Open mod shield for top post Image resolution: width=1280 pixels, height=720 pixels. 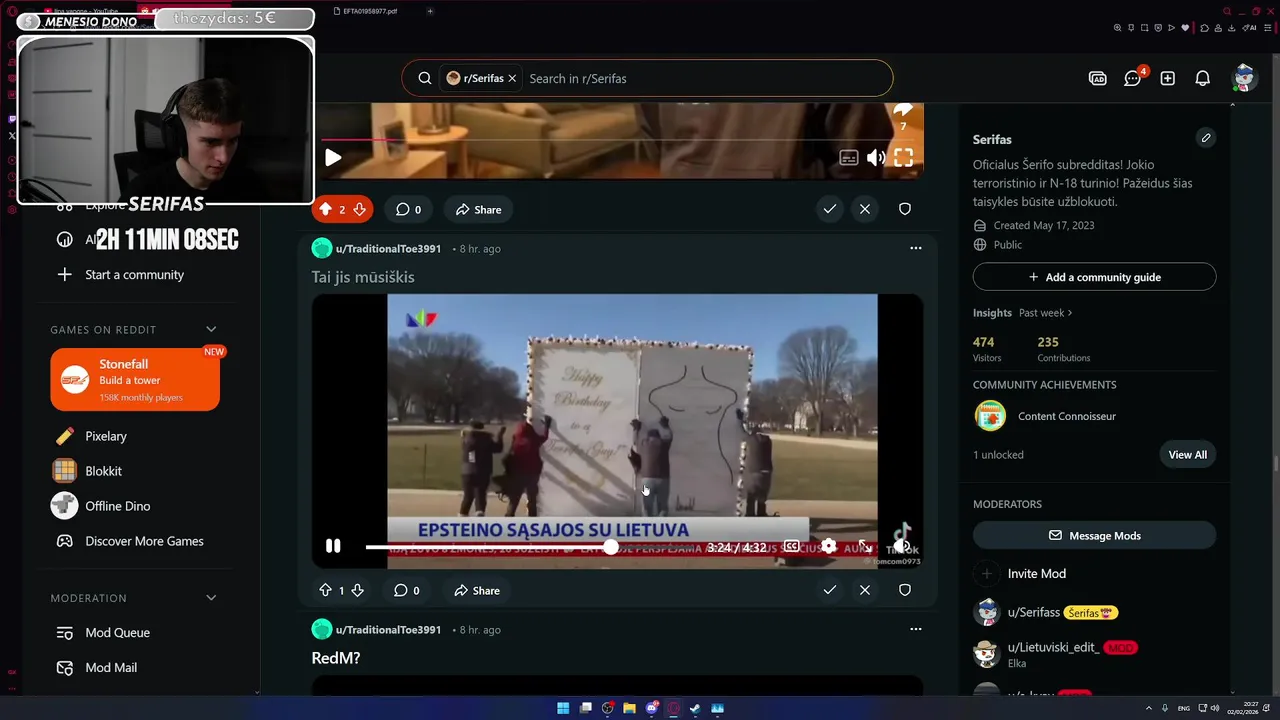pyautogui.click(x=905, y=209)
